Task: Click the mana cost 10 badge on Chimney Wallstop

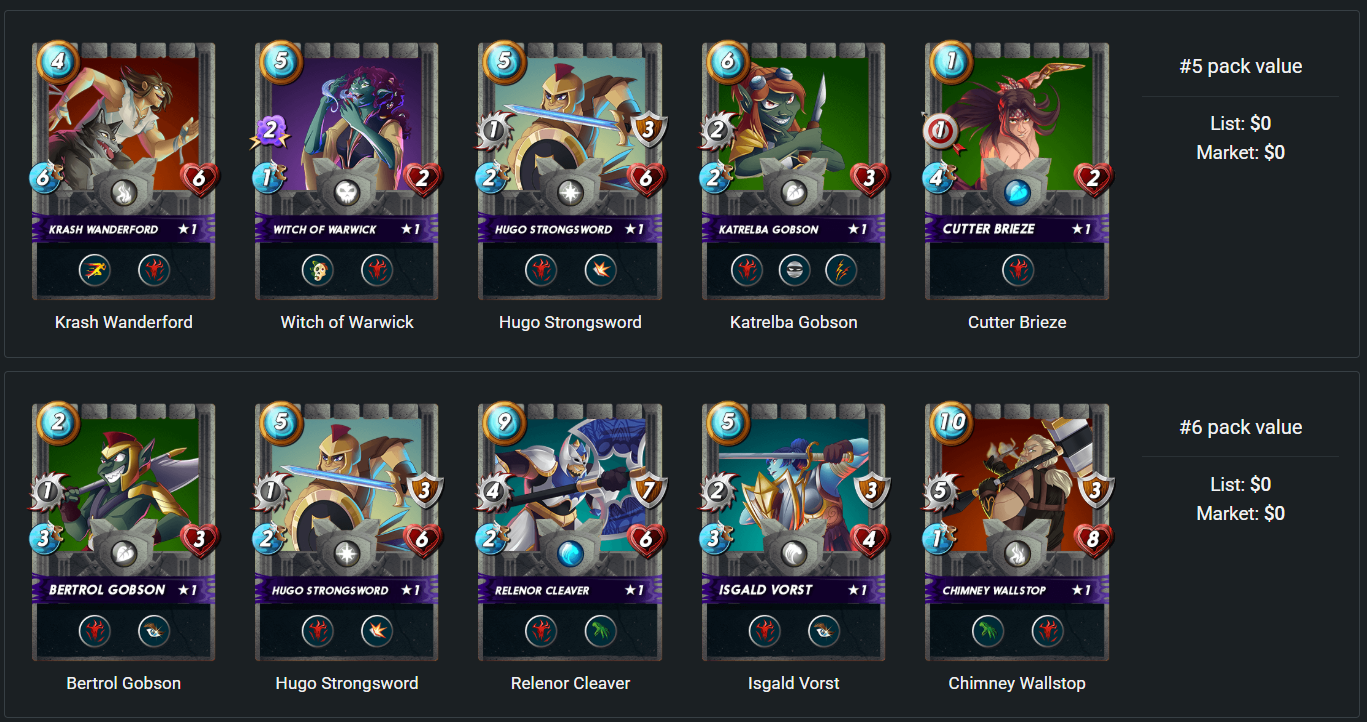Action: tap(951, 423)
